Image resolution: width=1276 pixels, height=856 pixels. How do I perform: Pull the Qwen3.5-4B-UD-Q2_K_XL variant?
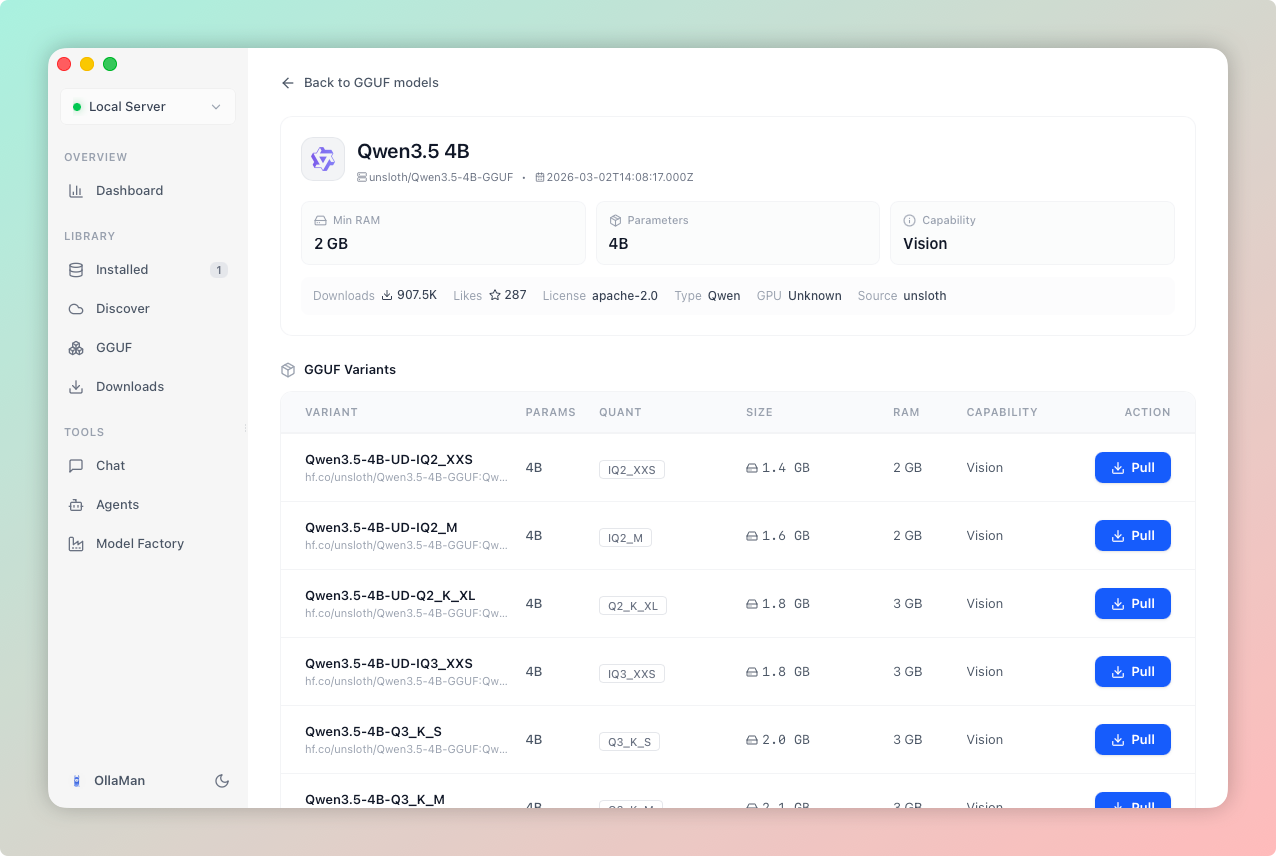pyautogui.click(x=1133, y=604)
